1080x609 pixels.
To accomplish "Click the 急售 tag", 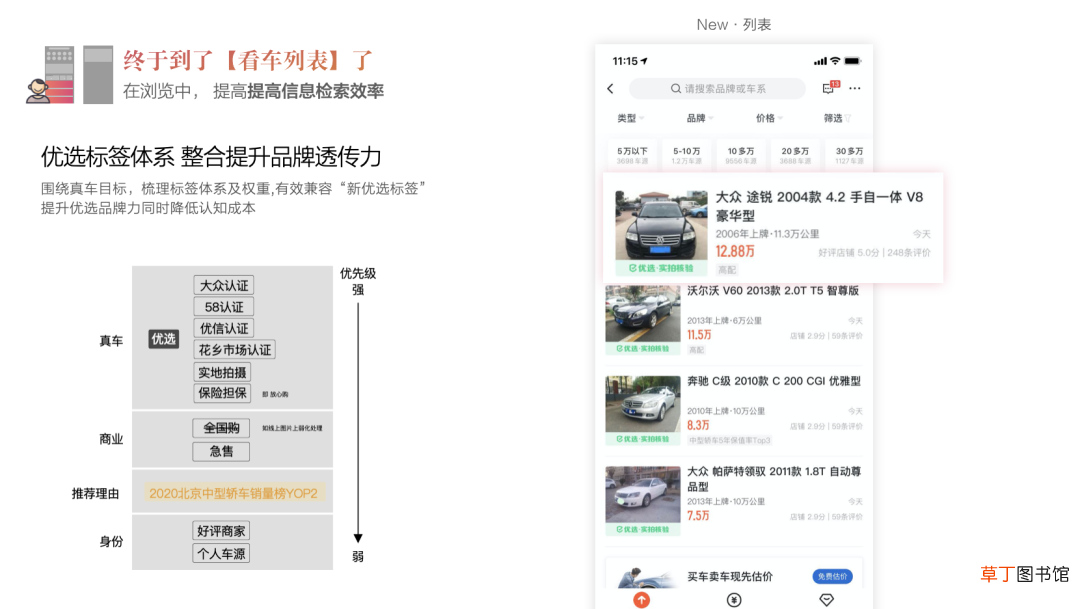I will click(x=221, y=451).
